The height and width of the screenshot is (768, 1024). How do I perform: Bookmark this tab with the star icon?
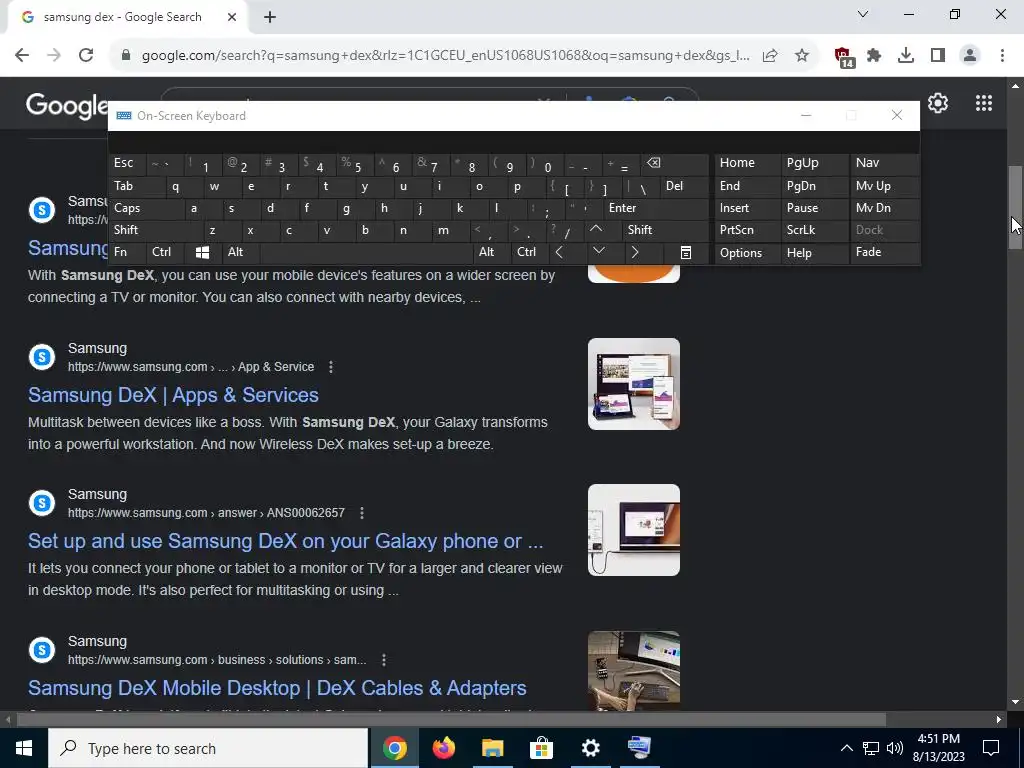(x=802, y=56)
